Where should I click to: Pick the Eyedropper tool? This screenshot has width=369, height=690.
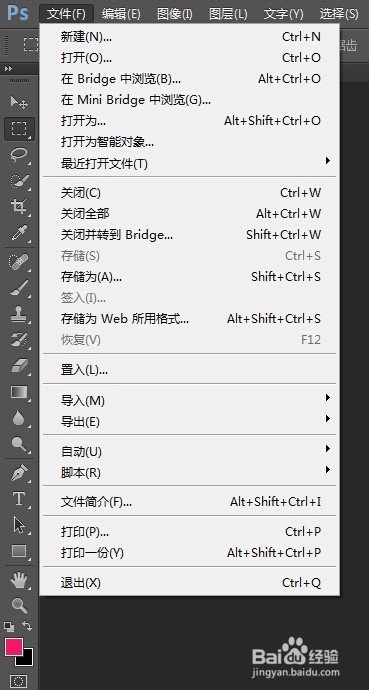[x=19, y=232]
